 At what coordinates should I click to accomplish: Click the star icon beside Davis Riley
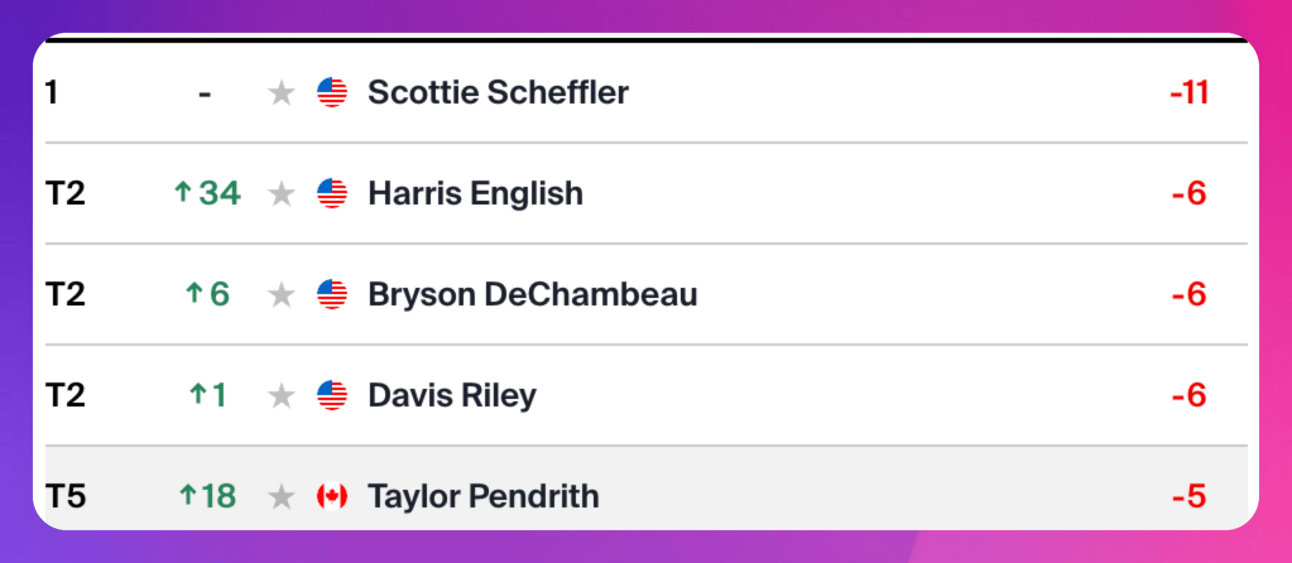pos(282,396)
